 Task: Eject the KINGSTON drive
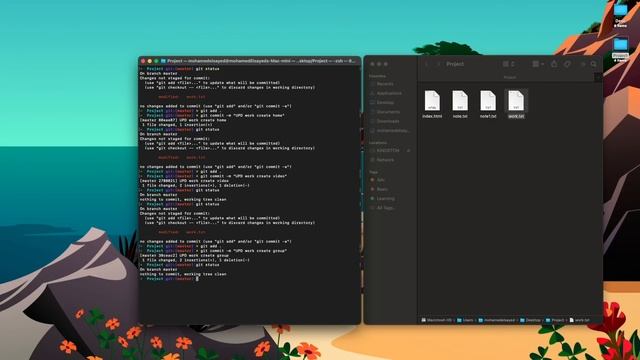tap(408, 150)
